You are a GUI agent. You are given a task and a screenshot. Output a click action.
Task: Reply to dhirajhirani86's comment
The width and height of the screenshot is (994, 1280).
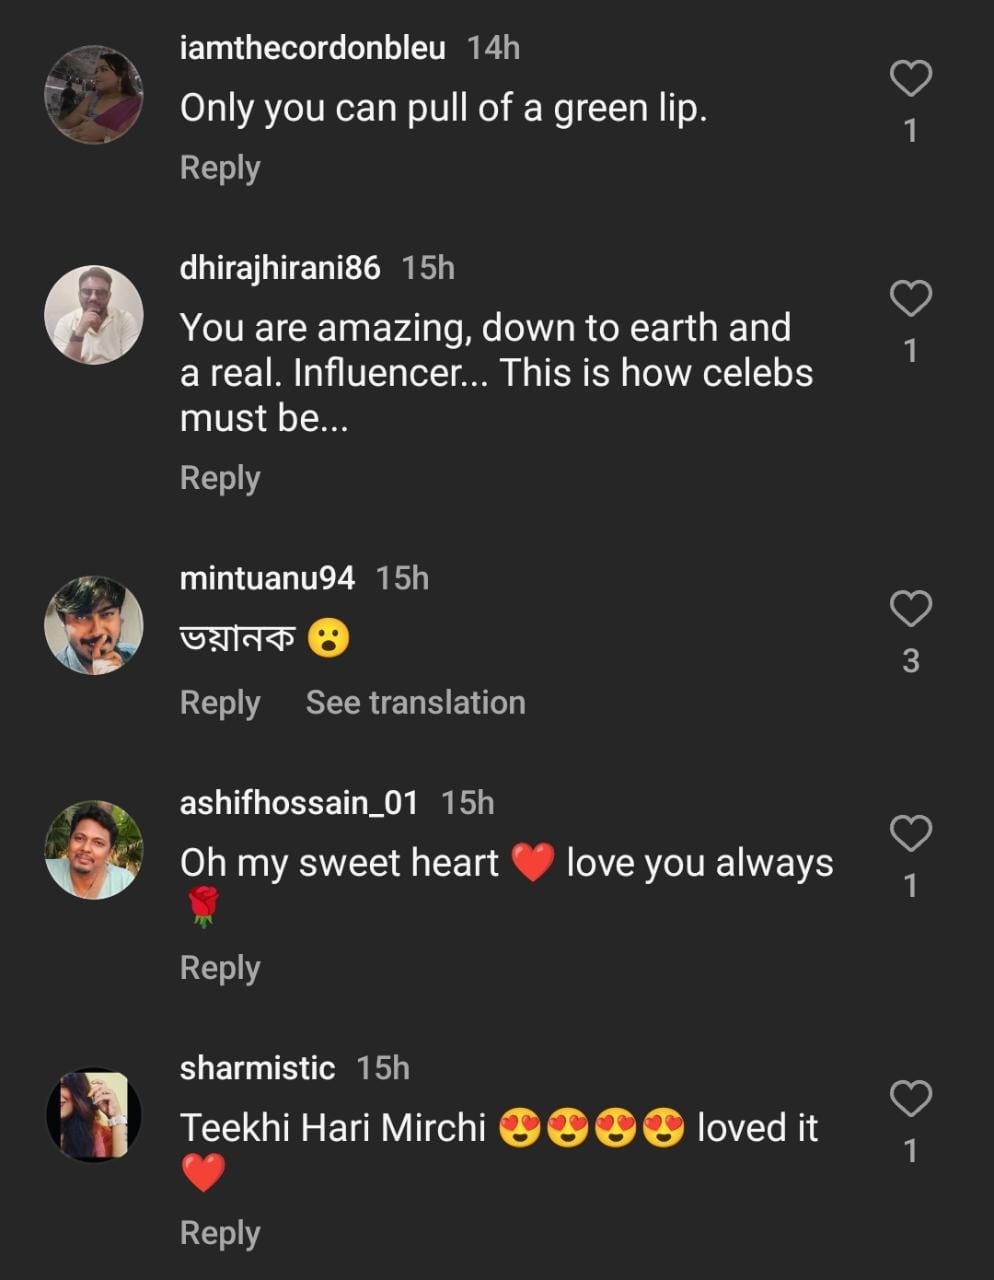point(220,478)
